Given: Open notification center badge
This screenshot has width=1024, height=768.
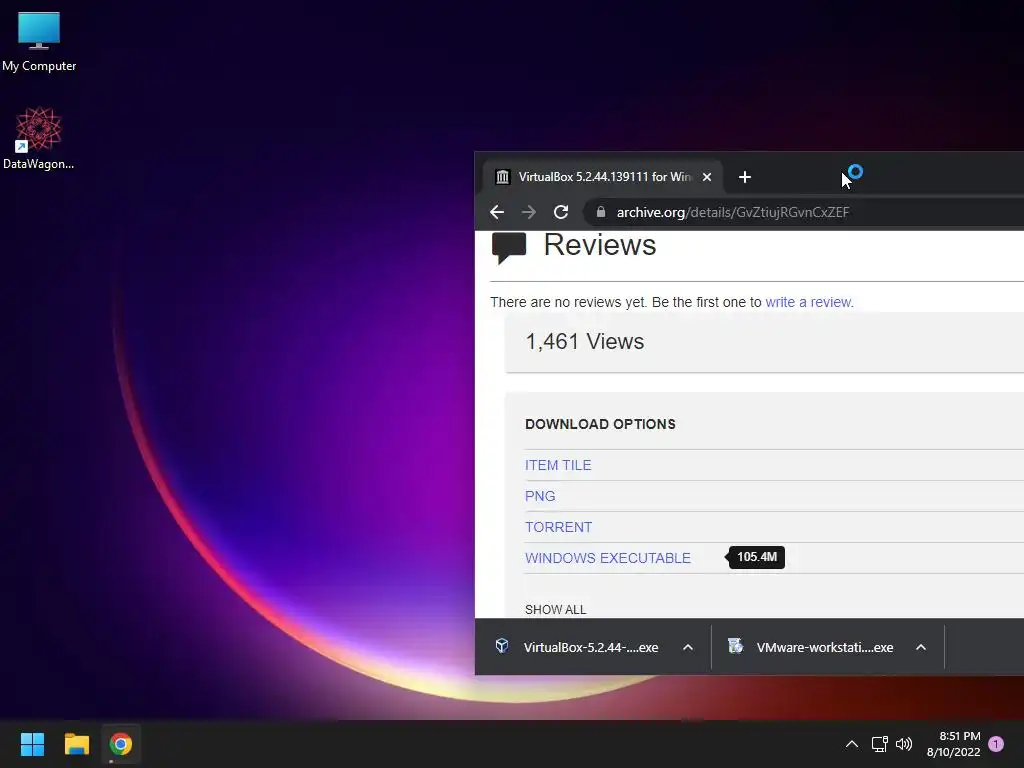Looking at the screenshot, I should pos(996,744).
